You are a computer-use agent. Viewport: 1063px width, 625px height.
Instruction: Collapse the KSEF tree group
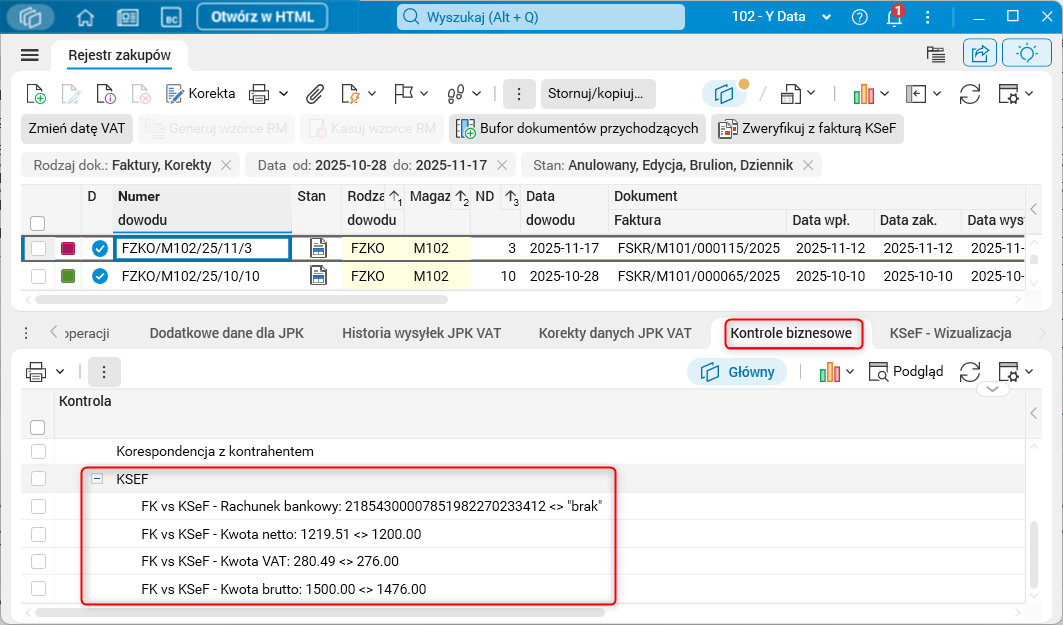point(97,479)
